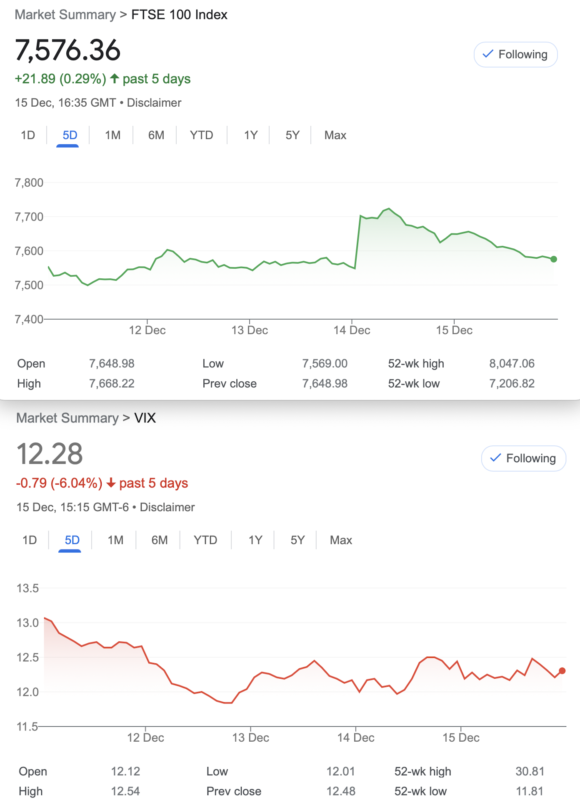The width and height of the screenshot is (580, 800).
Task: Select 6M range on FTSE 100 chart
Action: click(x=156, y=135)
